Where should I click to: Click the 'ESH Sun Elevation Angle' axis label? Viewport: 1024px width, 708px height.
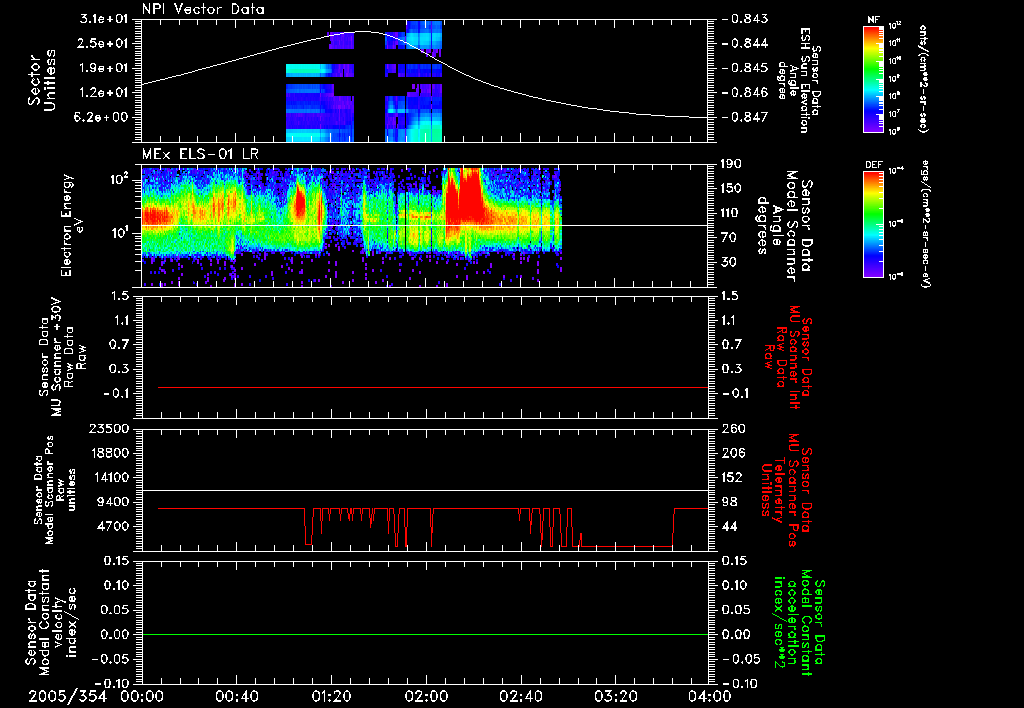click(798, 80)
